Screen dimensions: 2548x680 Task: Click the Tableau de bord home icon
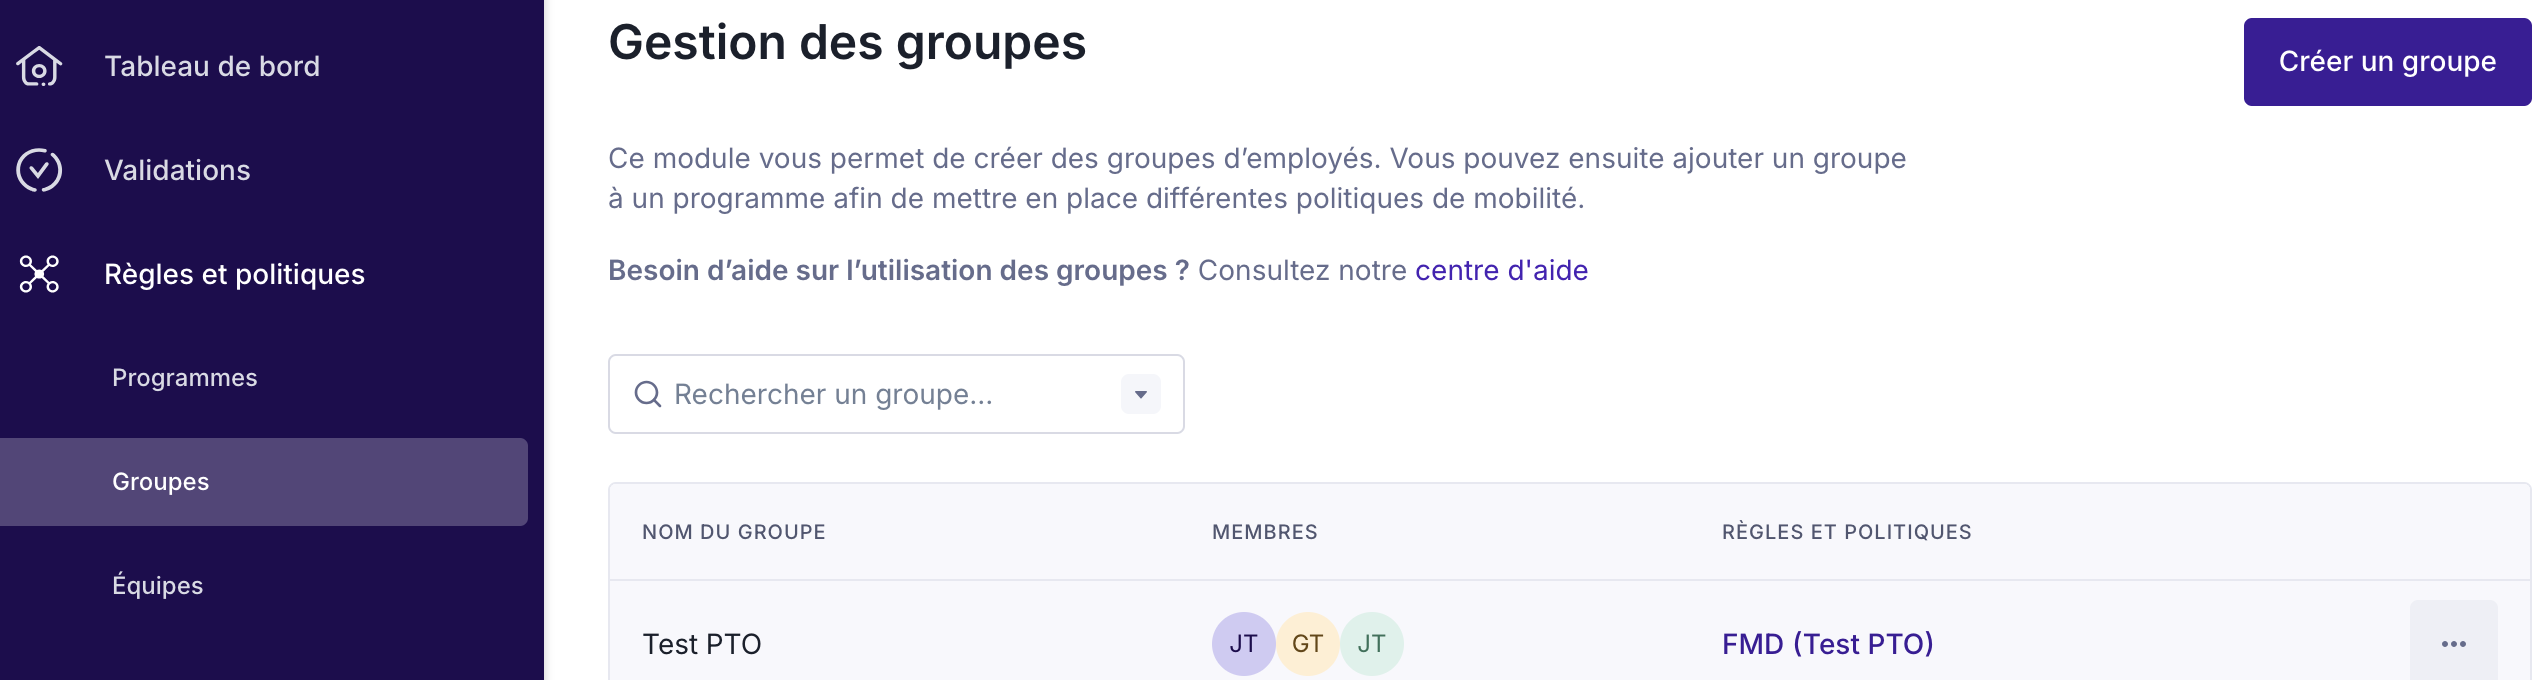coord(39,67)
